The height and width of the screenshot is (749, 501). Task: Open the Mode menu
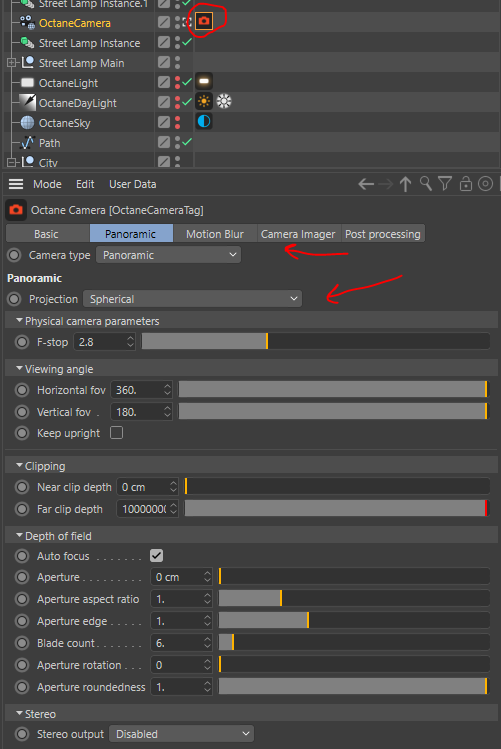(x=47, y=184)
